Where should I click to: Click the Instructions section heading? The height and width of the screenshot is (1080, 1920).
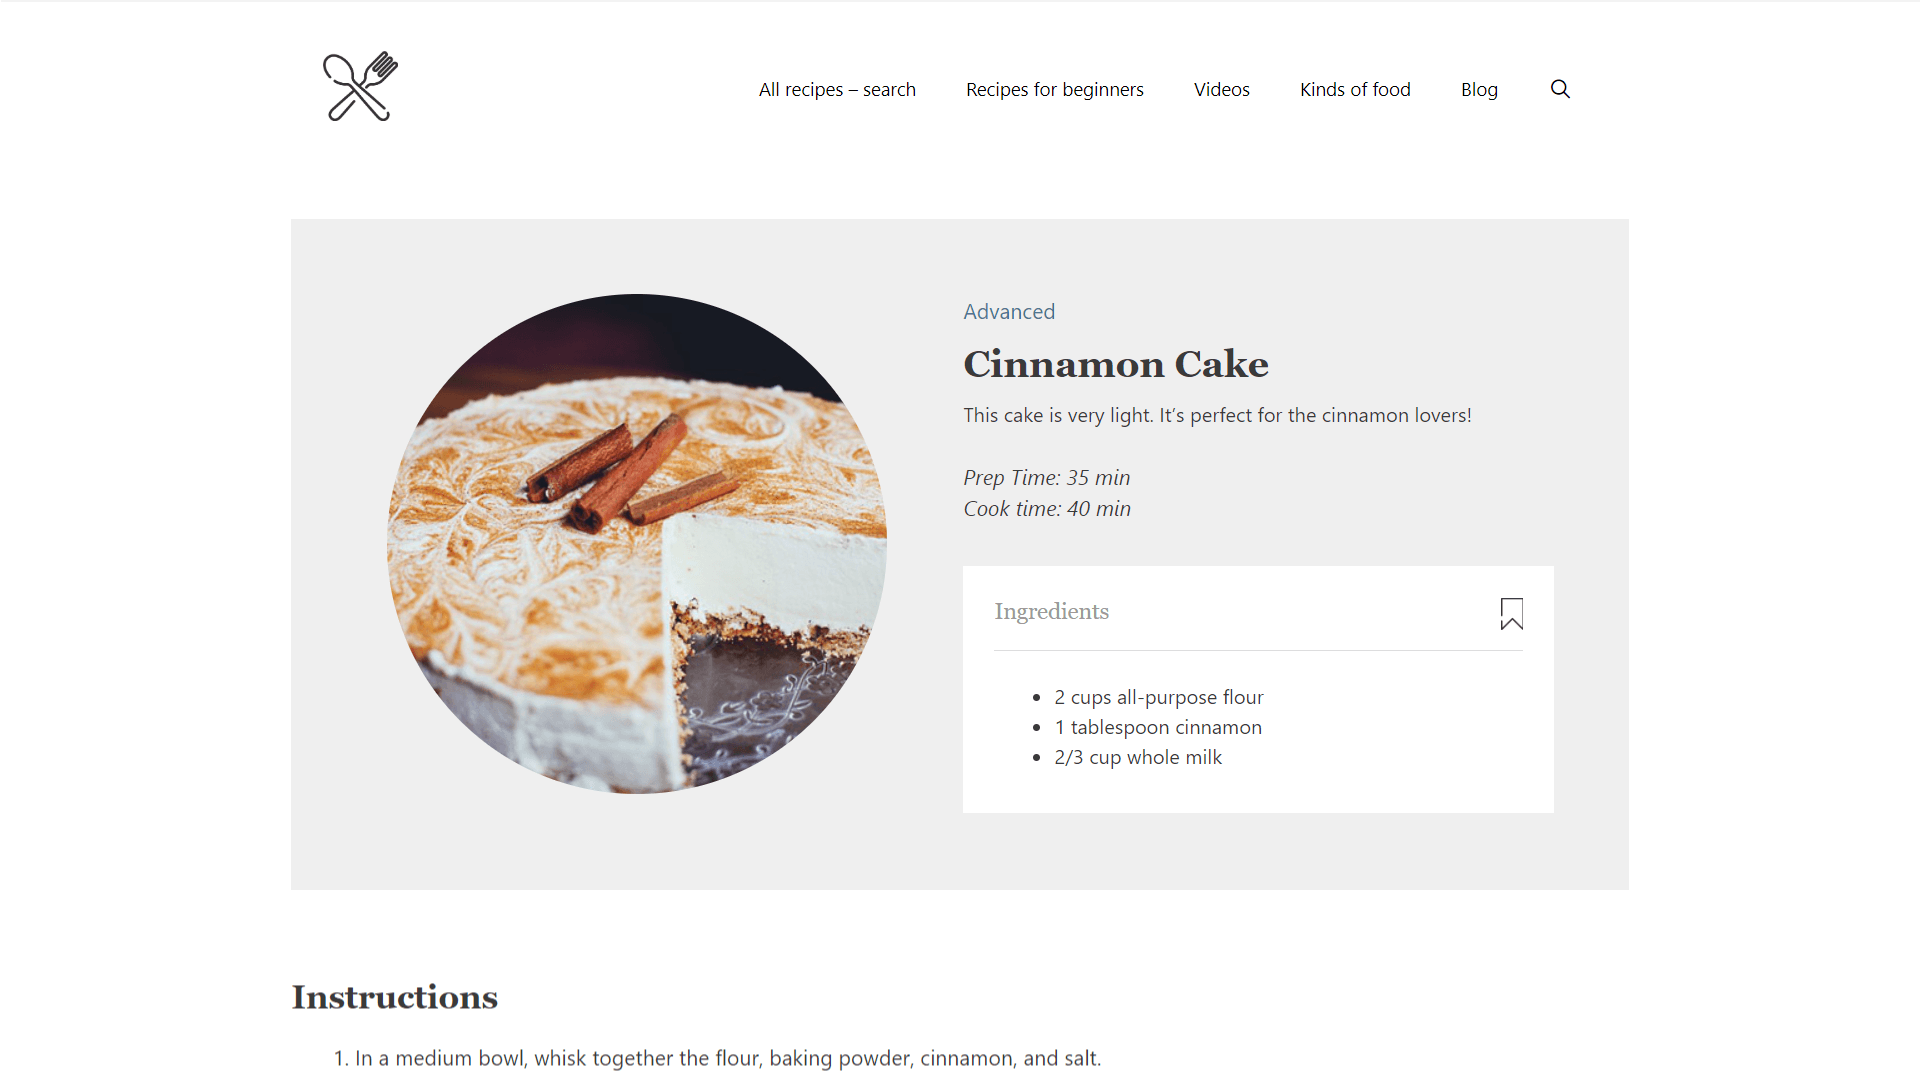(394, 997)
